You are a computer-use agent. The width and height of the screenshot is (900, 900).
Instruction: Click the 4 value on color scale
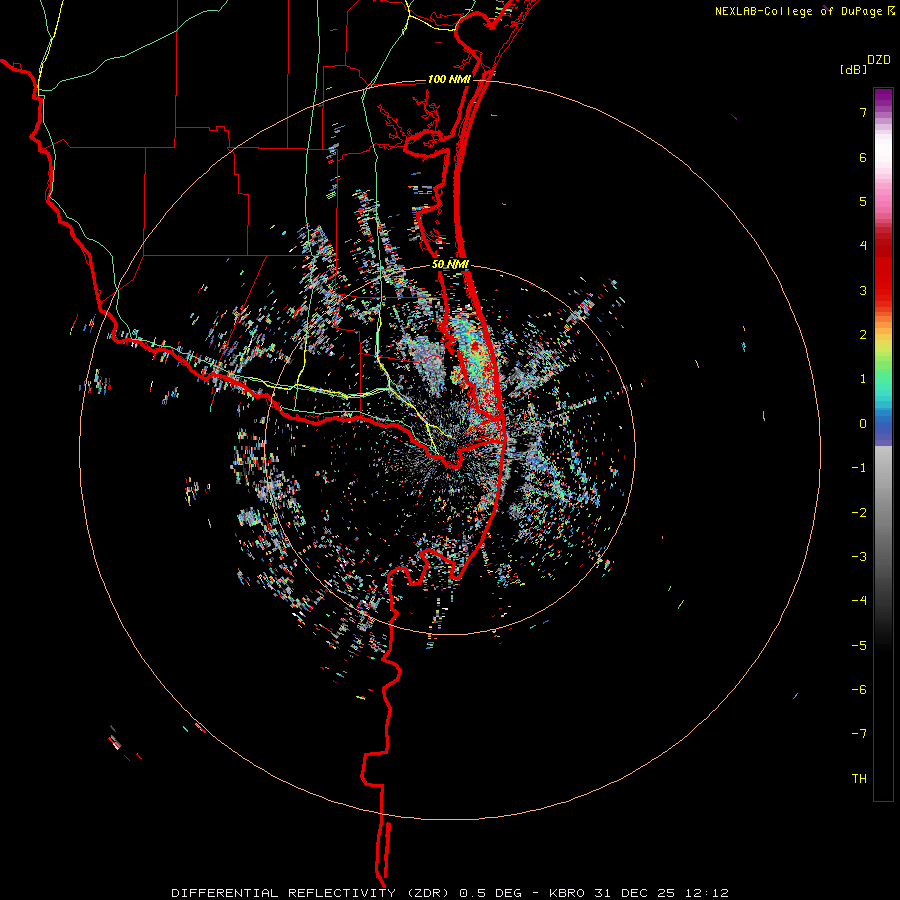click(x=862, y=246)
